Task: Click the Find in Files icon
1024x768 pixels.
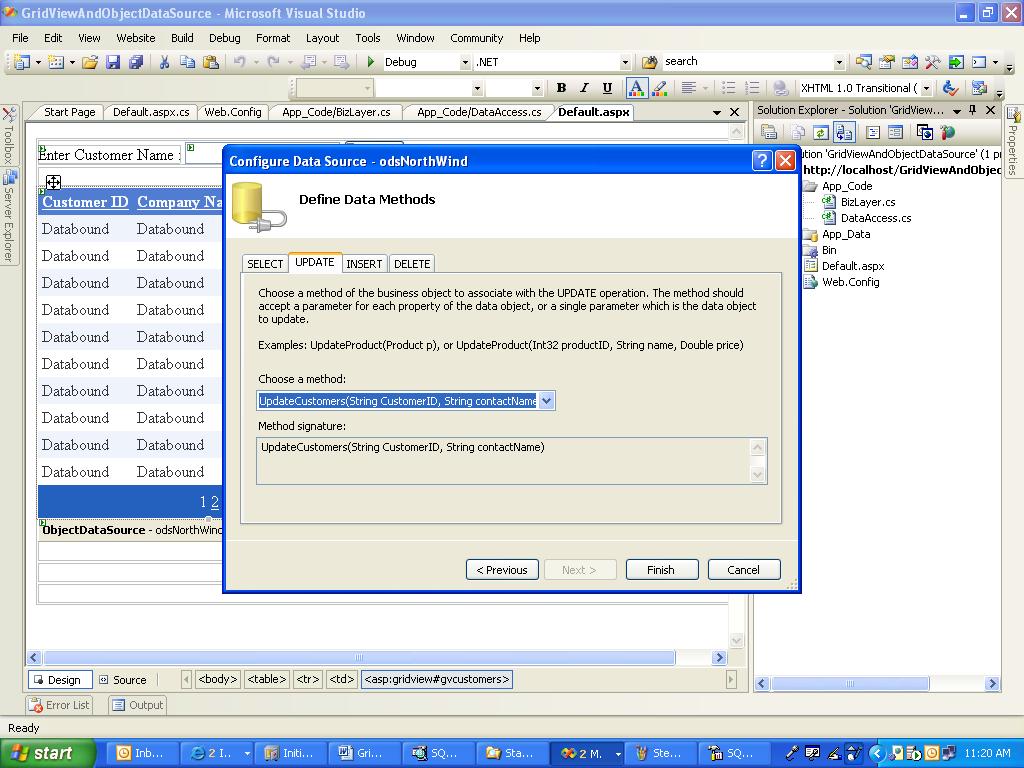Action: tap(649, 62)
